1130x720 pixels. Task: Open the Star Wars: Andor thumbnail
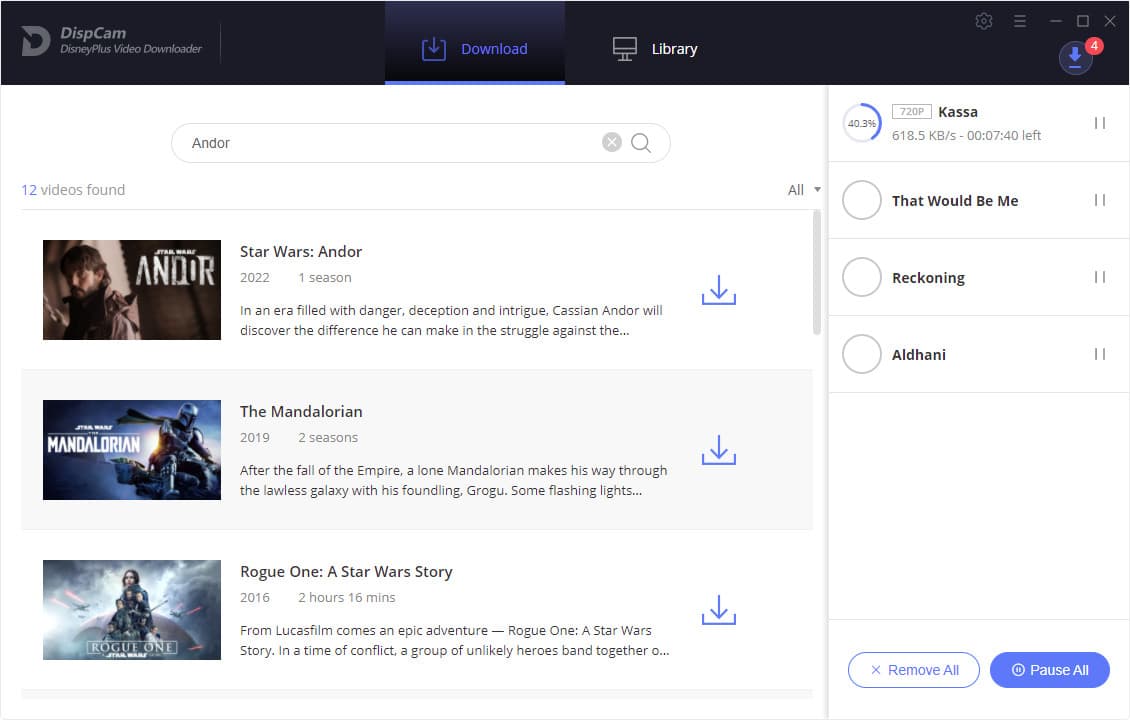[132, 290]
